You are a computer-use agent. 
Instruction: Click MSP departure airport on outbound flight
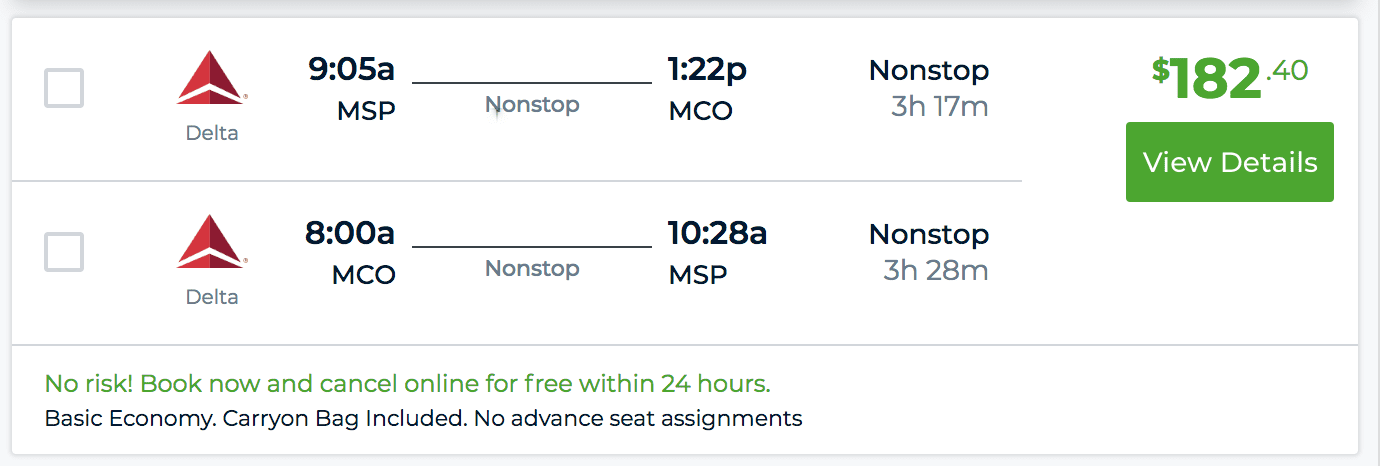coord(366,110)
